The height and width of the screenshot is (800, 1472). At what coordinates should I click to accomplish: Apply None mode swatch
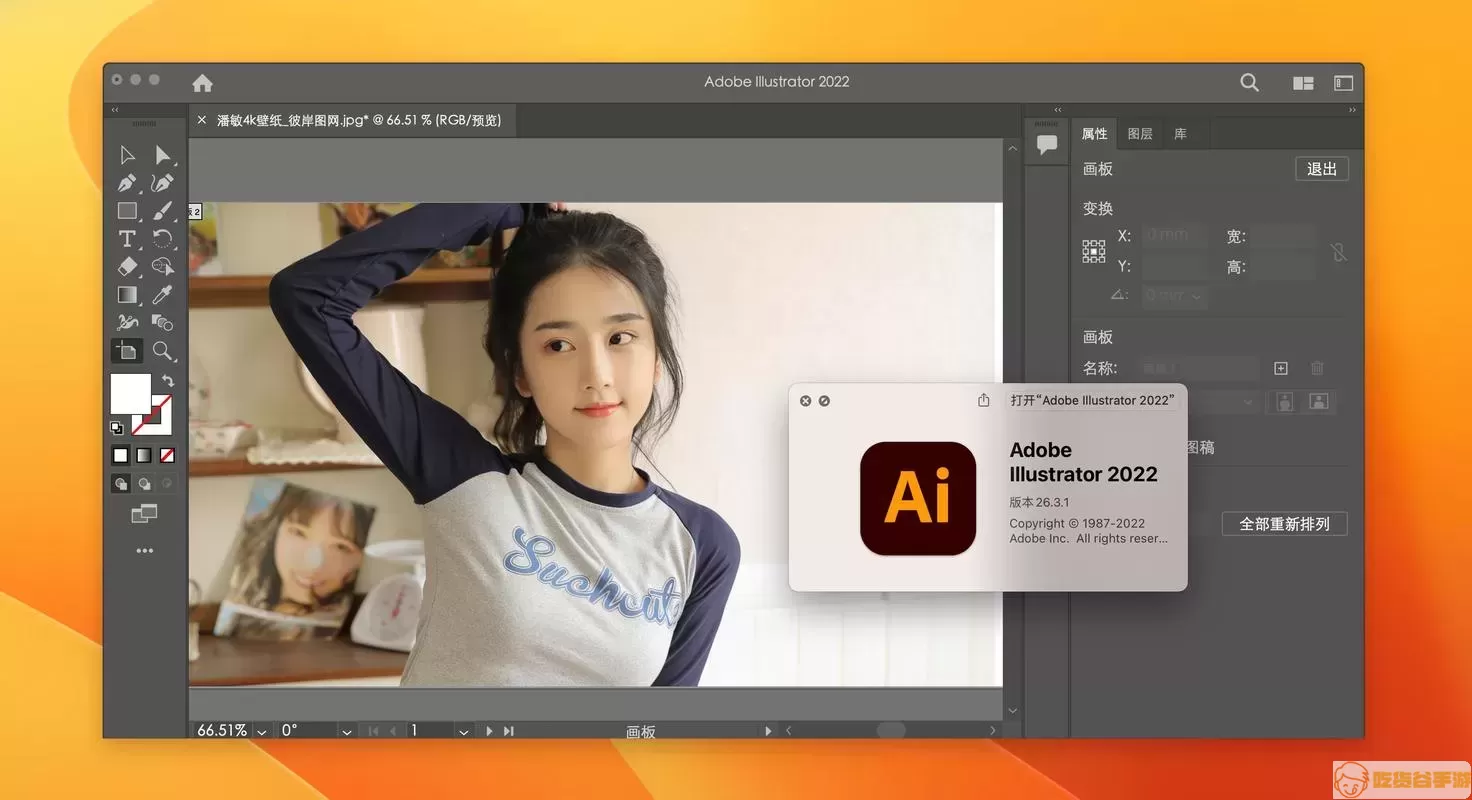click(167, 455)
